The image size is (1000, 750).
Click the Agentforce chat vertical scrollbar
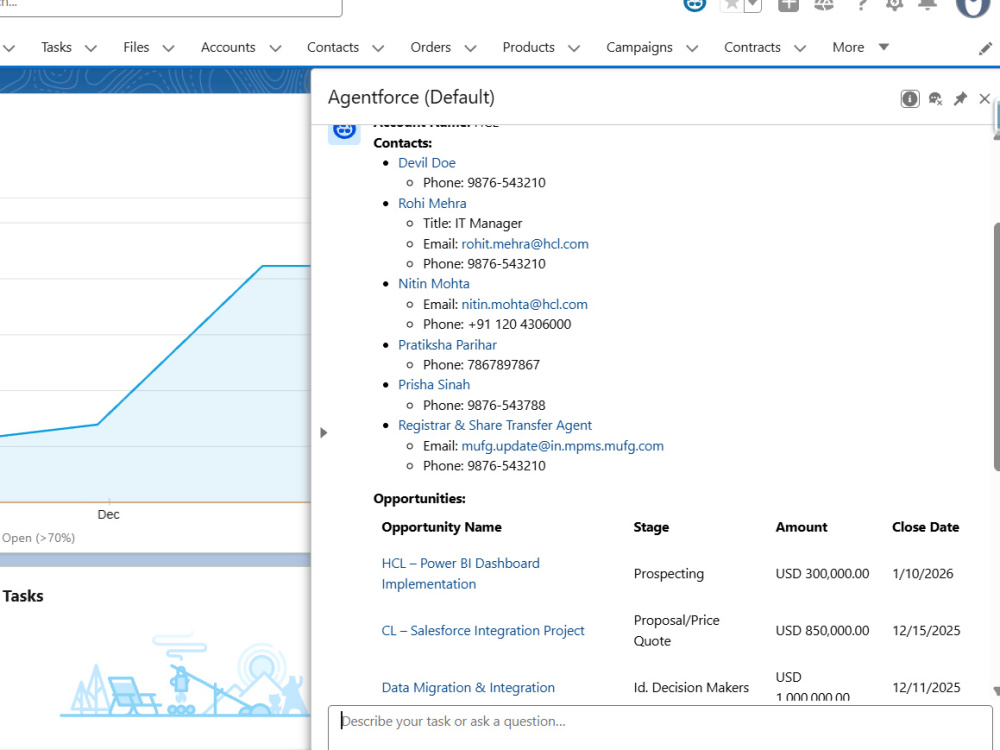pos(996,348)
